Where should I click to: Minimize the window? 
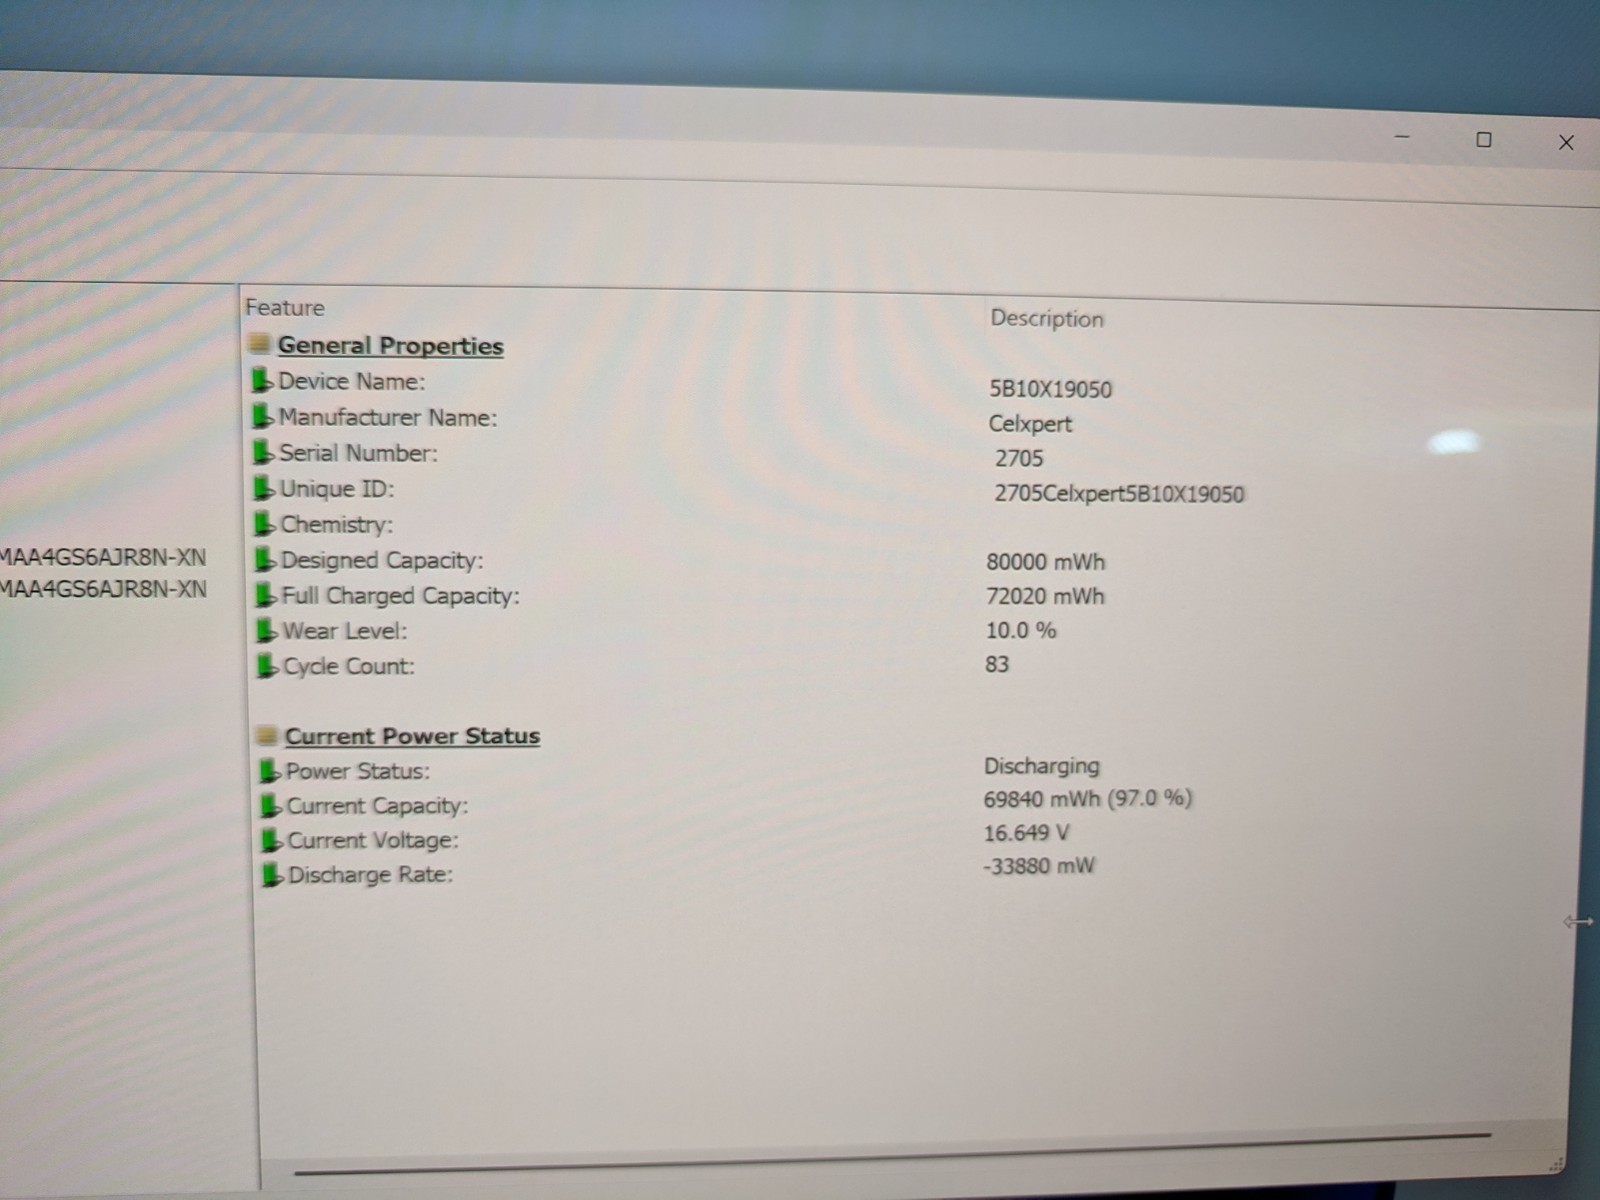pos(1402,136)
